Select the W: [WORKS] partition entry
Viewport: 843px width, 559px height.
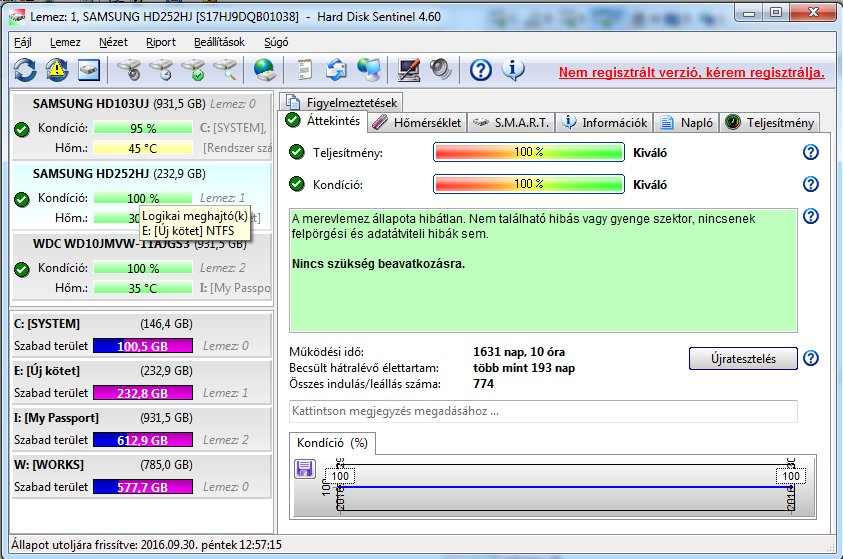tap(141, 475)
